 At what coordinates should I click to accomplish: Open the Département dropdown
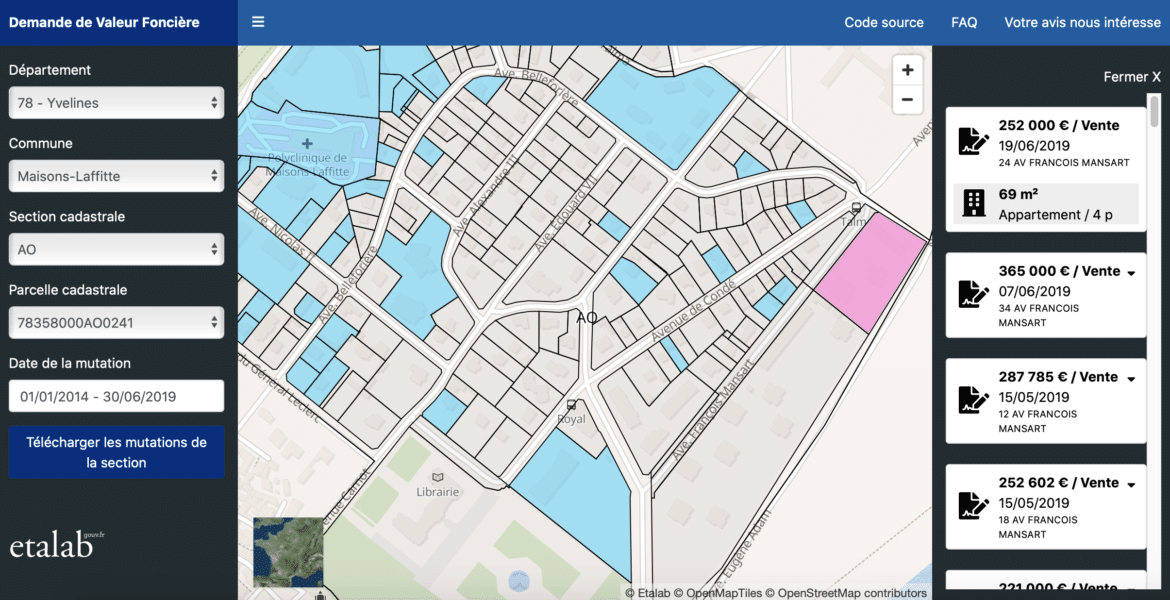[x=116, y=103]
